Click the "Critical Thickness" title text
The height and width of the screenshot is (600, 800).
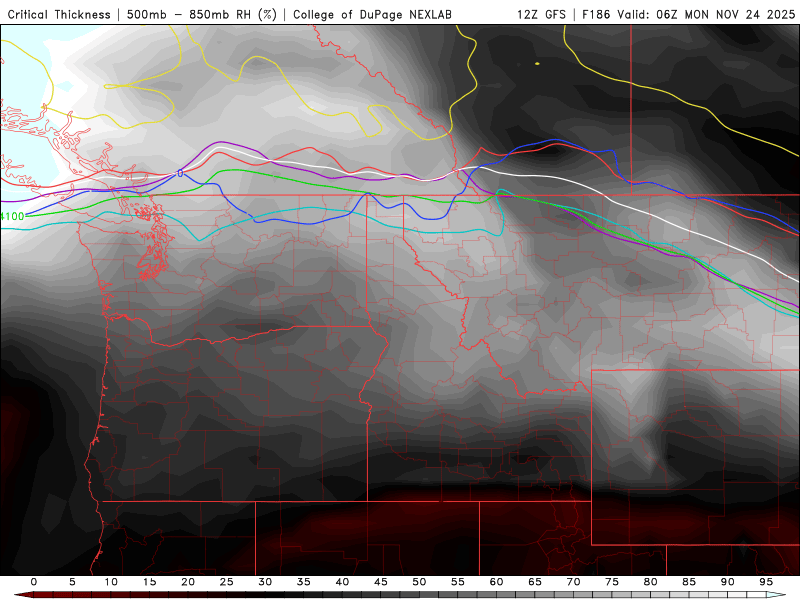(59, 14)
